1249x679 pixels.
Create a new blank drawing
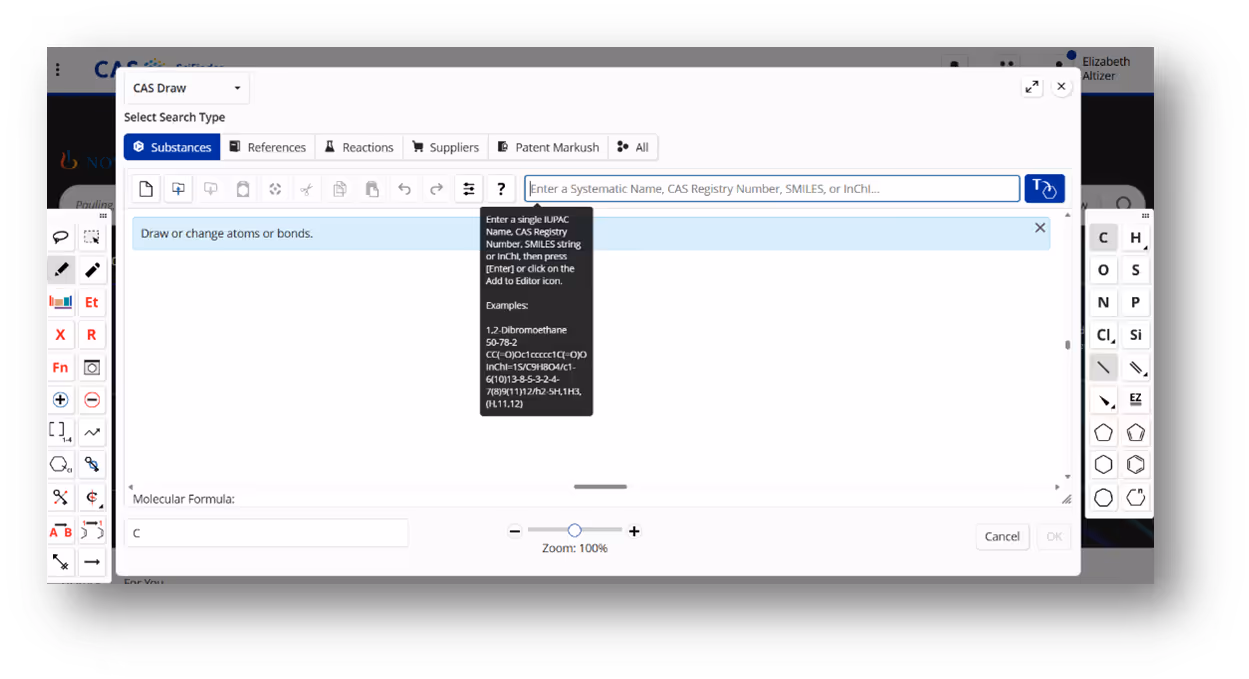coord(146,189)
